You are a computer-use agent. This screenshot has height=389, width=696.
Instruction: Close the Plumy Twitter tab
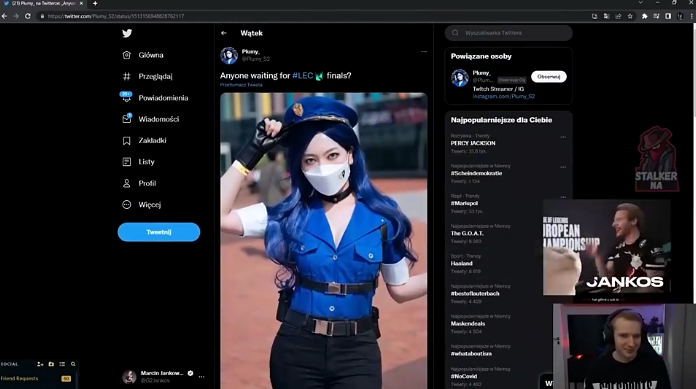81,3
